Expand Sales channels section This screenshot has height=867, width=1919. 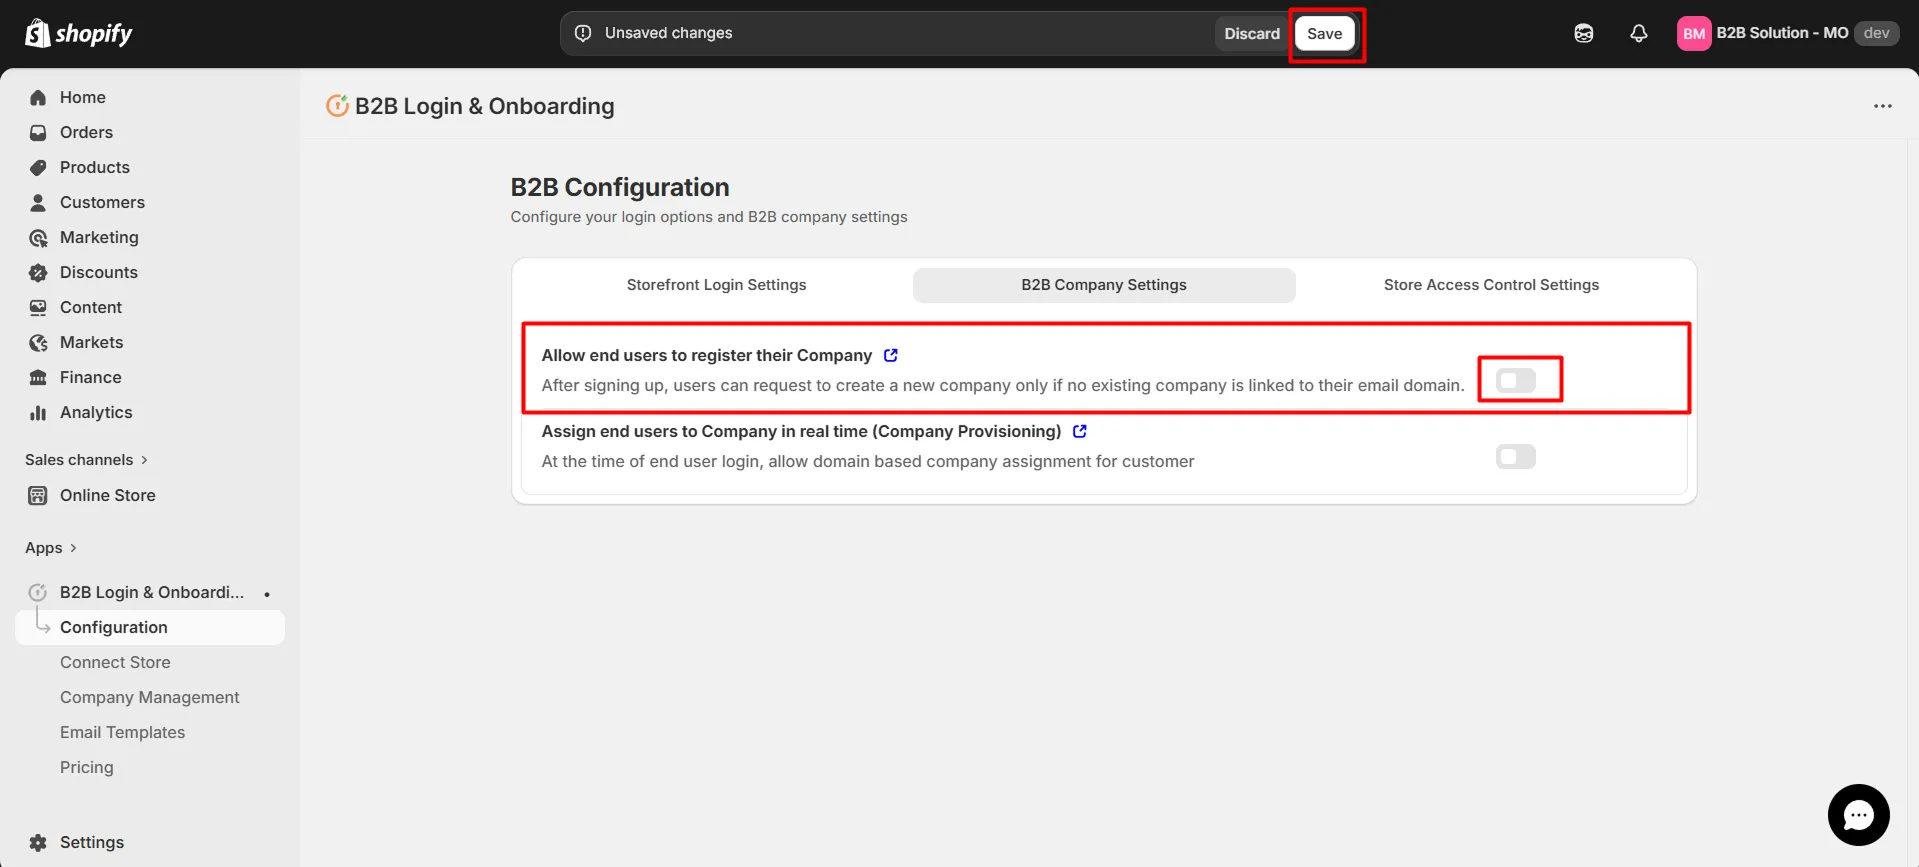87,460
